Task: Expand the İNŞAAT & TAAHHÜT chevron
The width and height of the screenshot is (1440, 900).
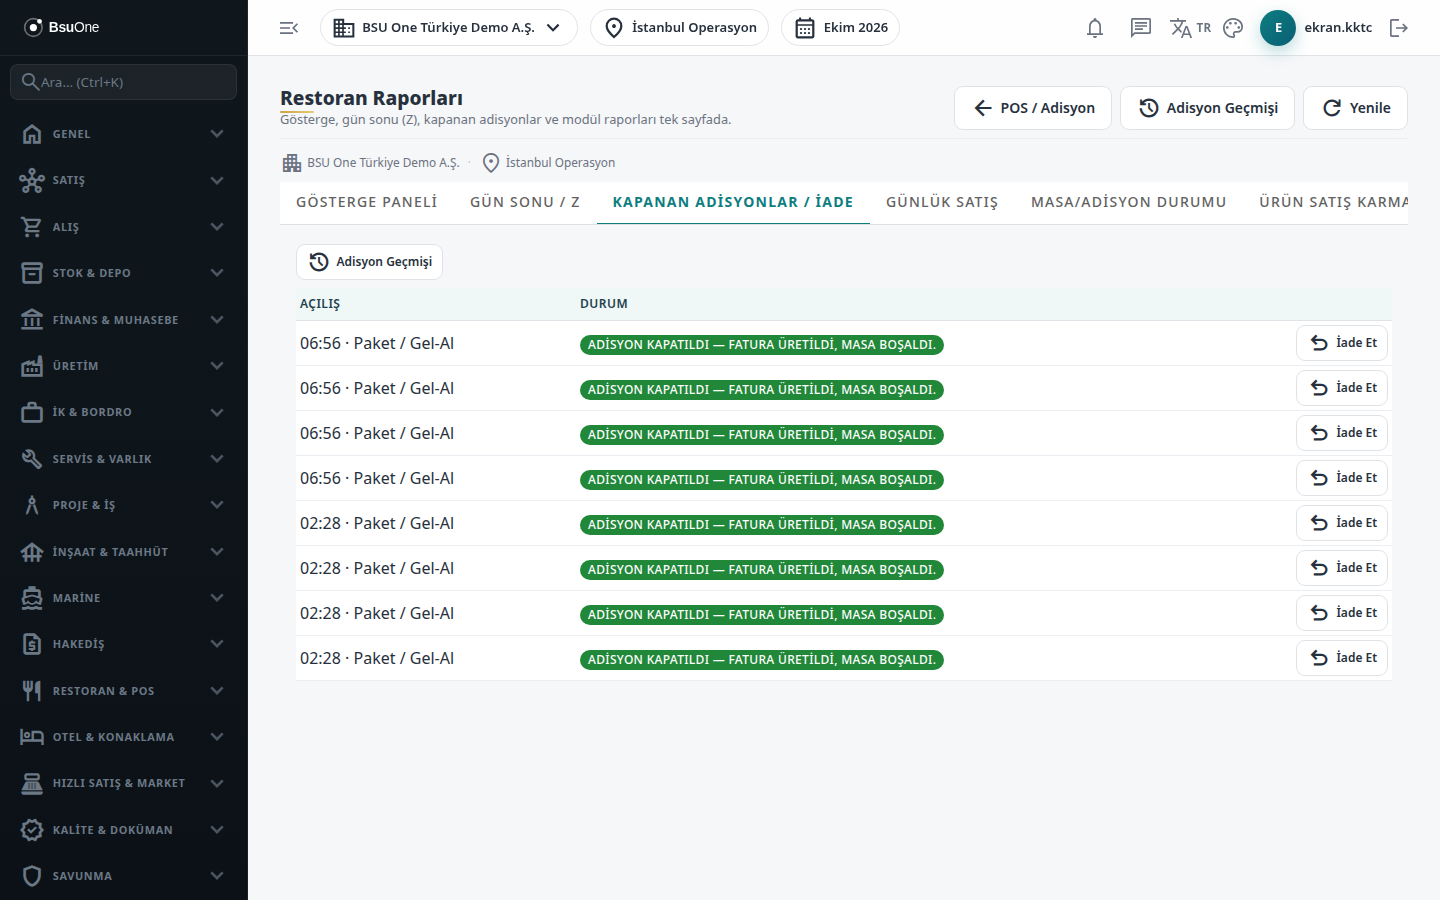Action: pyautogui.click(x=217, y=552)
